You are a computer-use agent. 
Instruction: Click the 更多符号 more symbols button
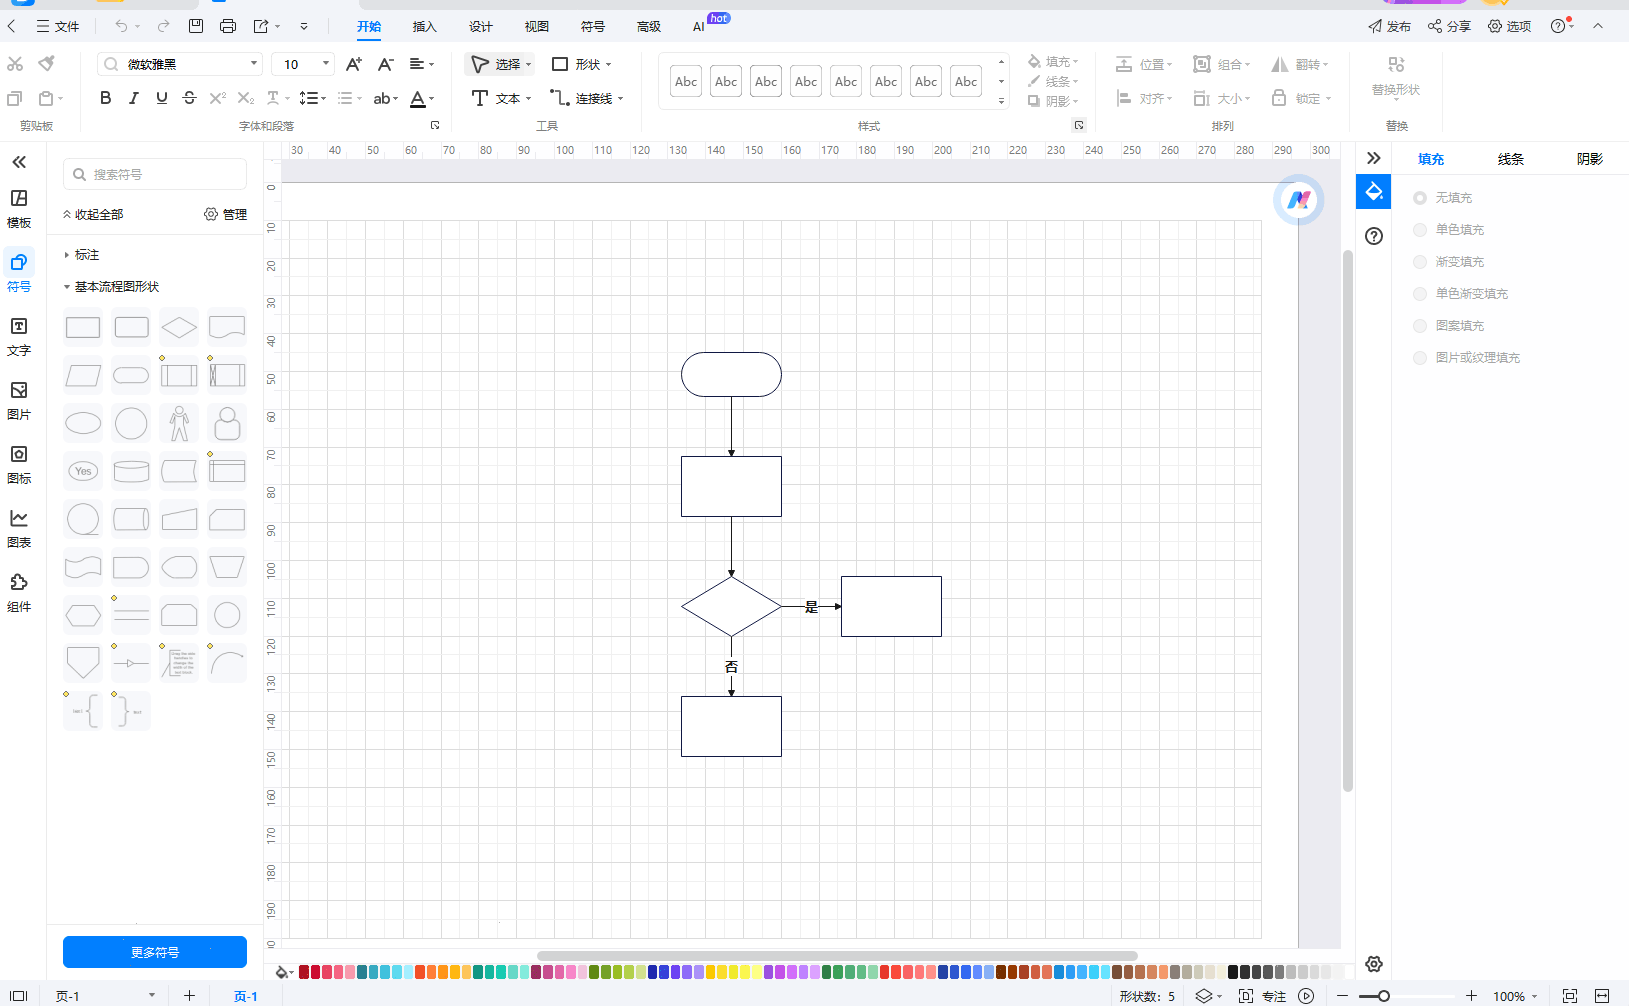click(x=155, y=952)
